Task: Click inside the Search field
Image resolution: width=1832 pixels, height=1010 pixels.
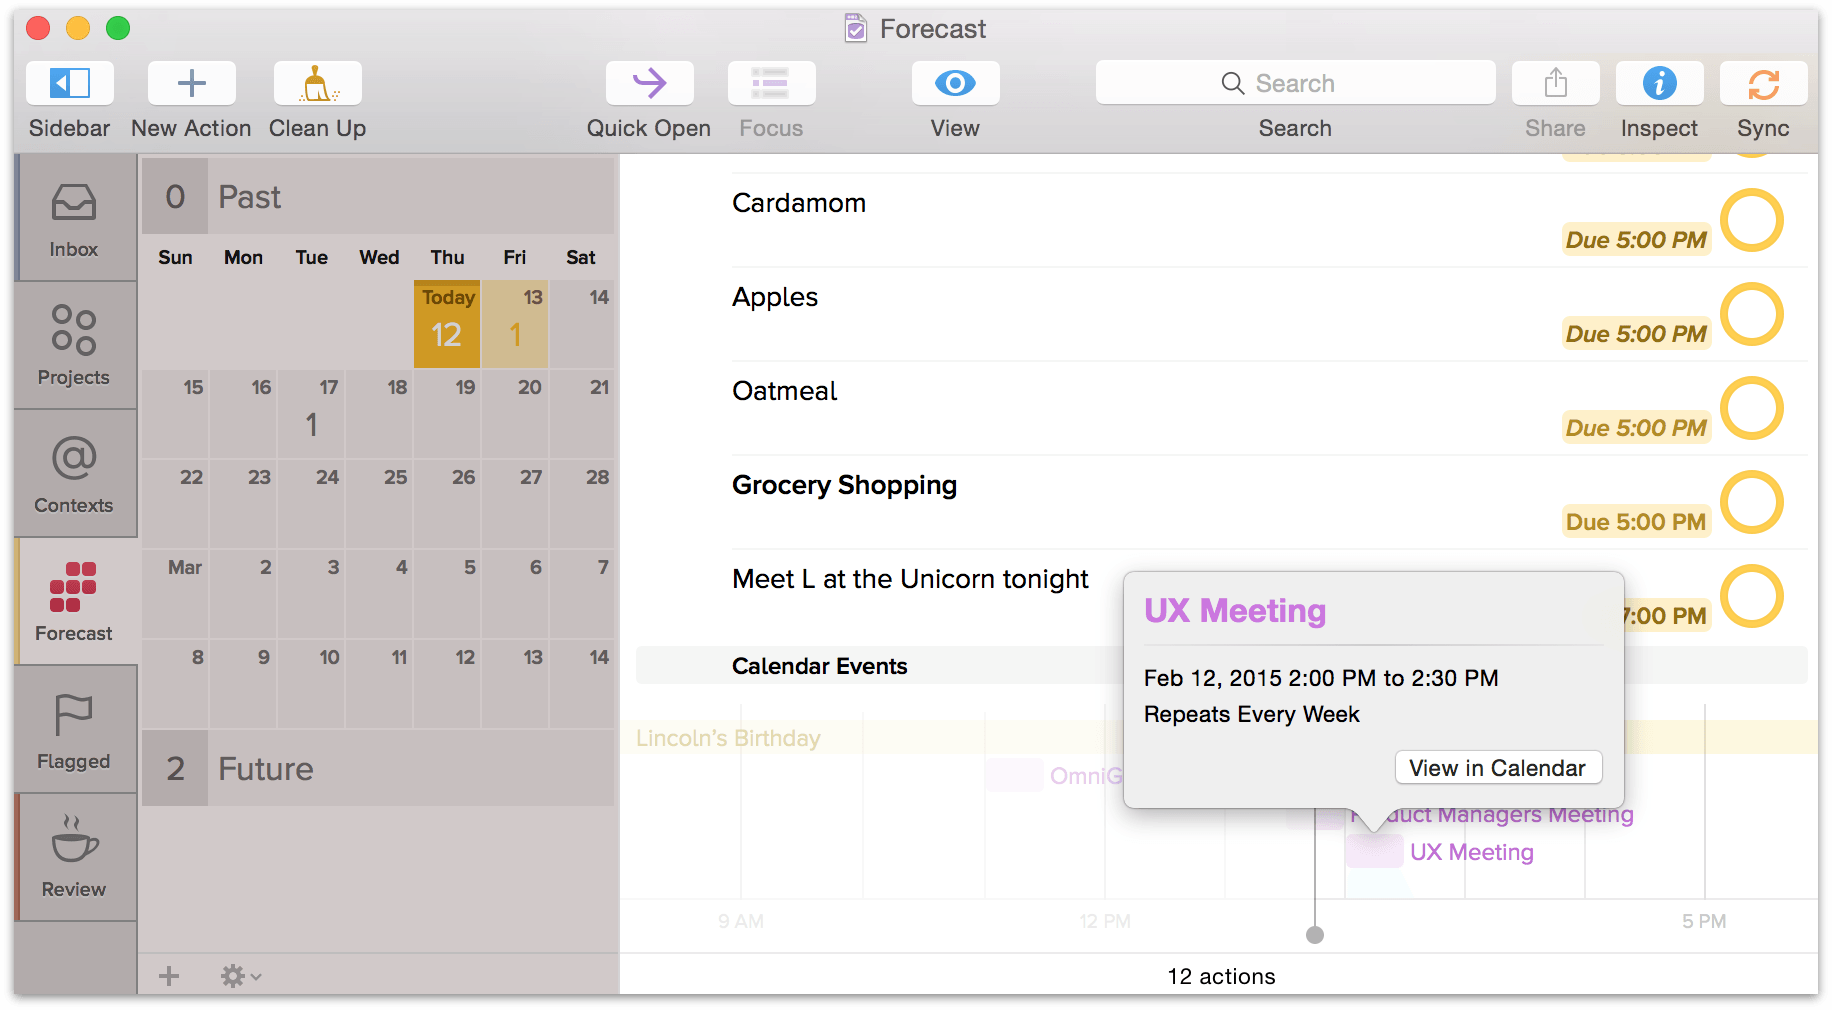Action: pos(1296,83)
